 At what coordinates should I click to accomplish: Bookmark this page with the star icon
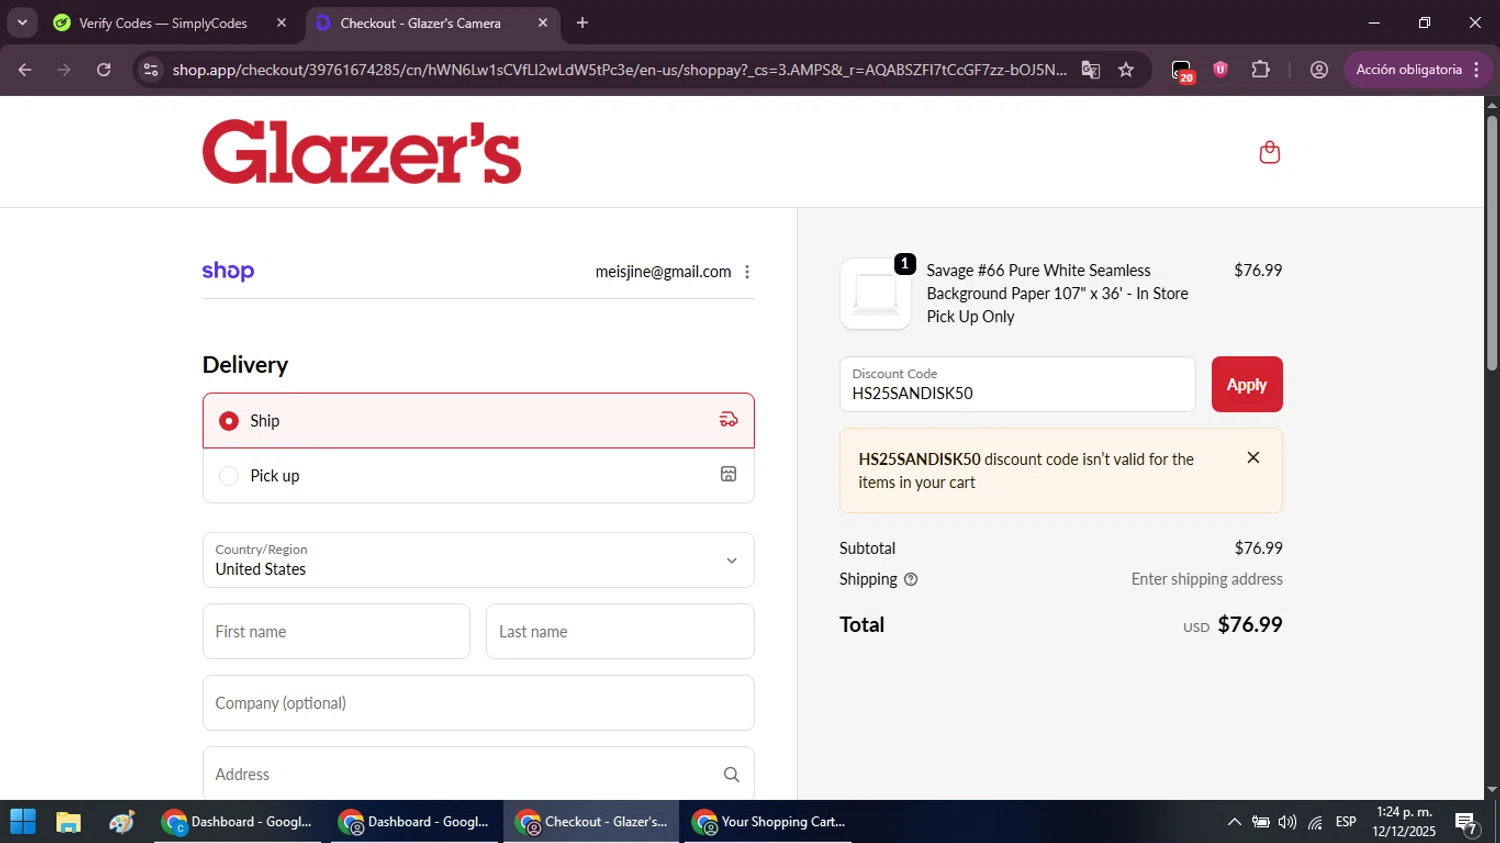[1126, 70]
